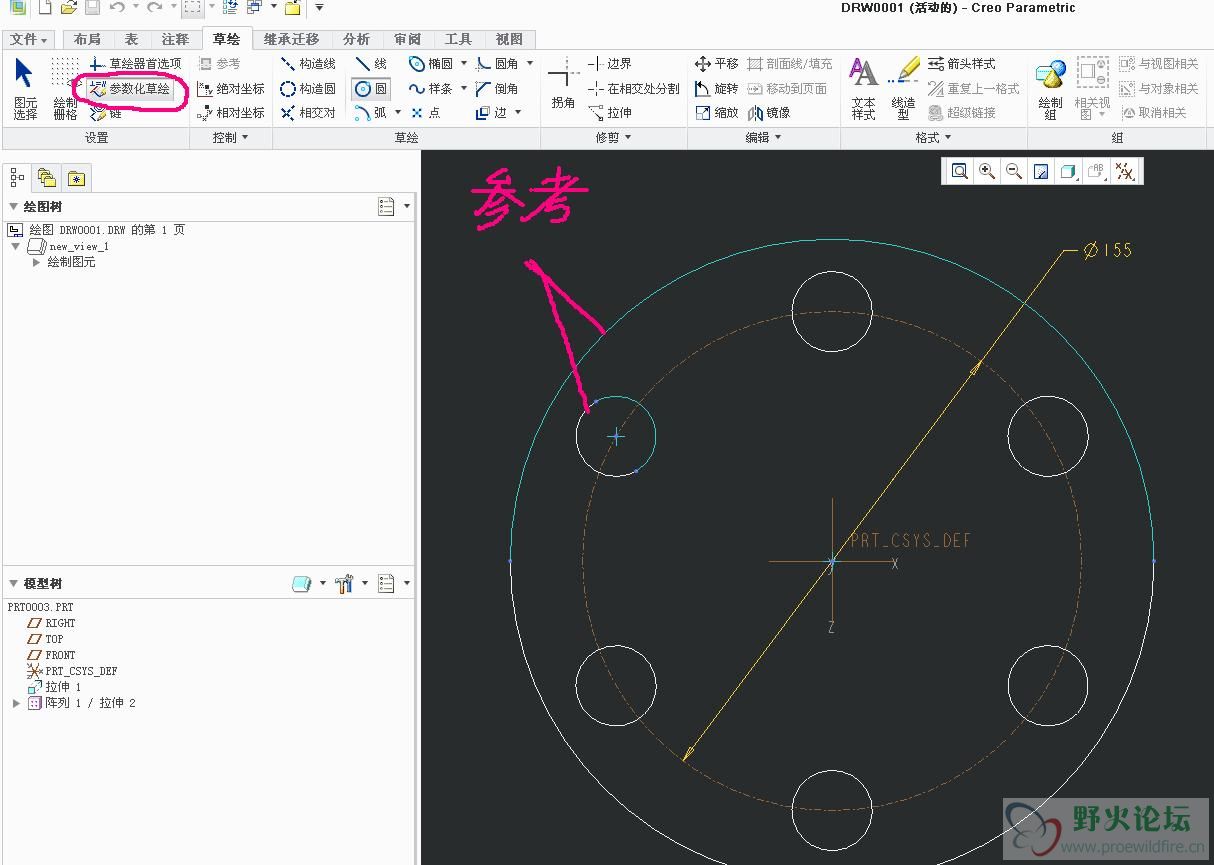
Task: Select the 椭圆 ellipse tool
Action: 431,64
